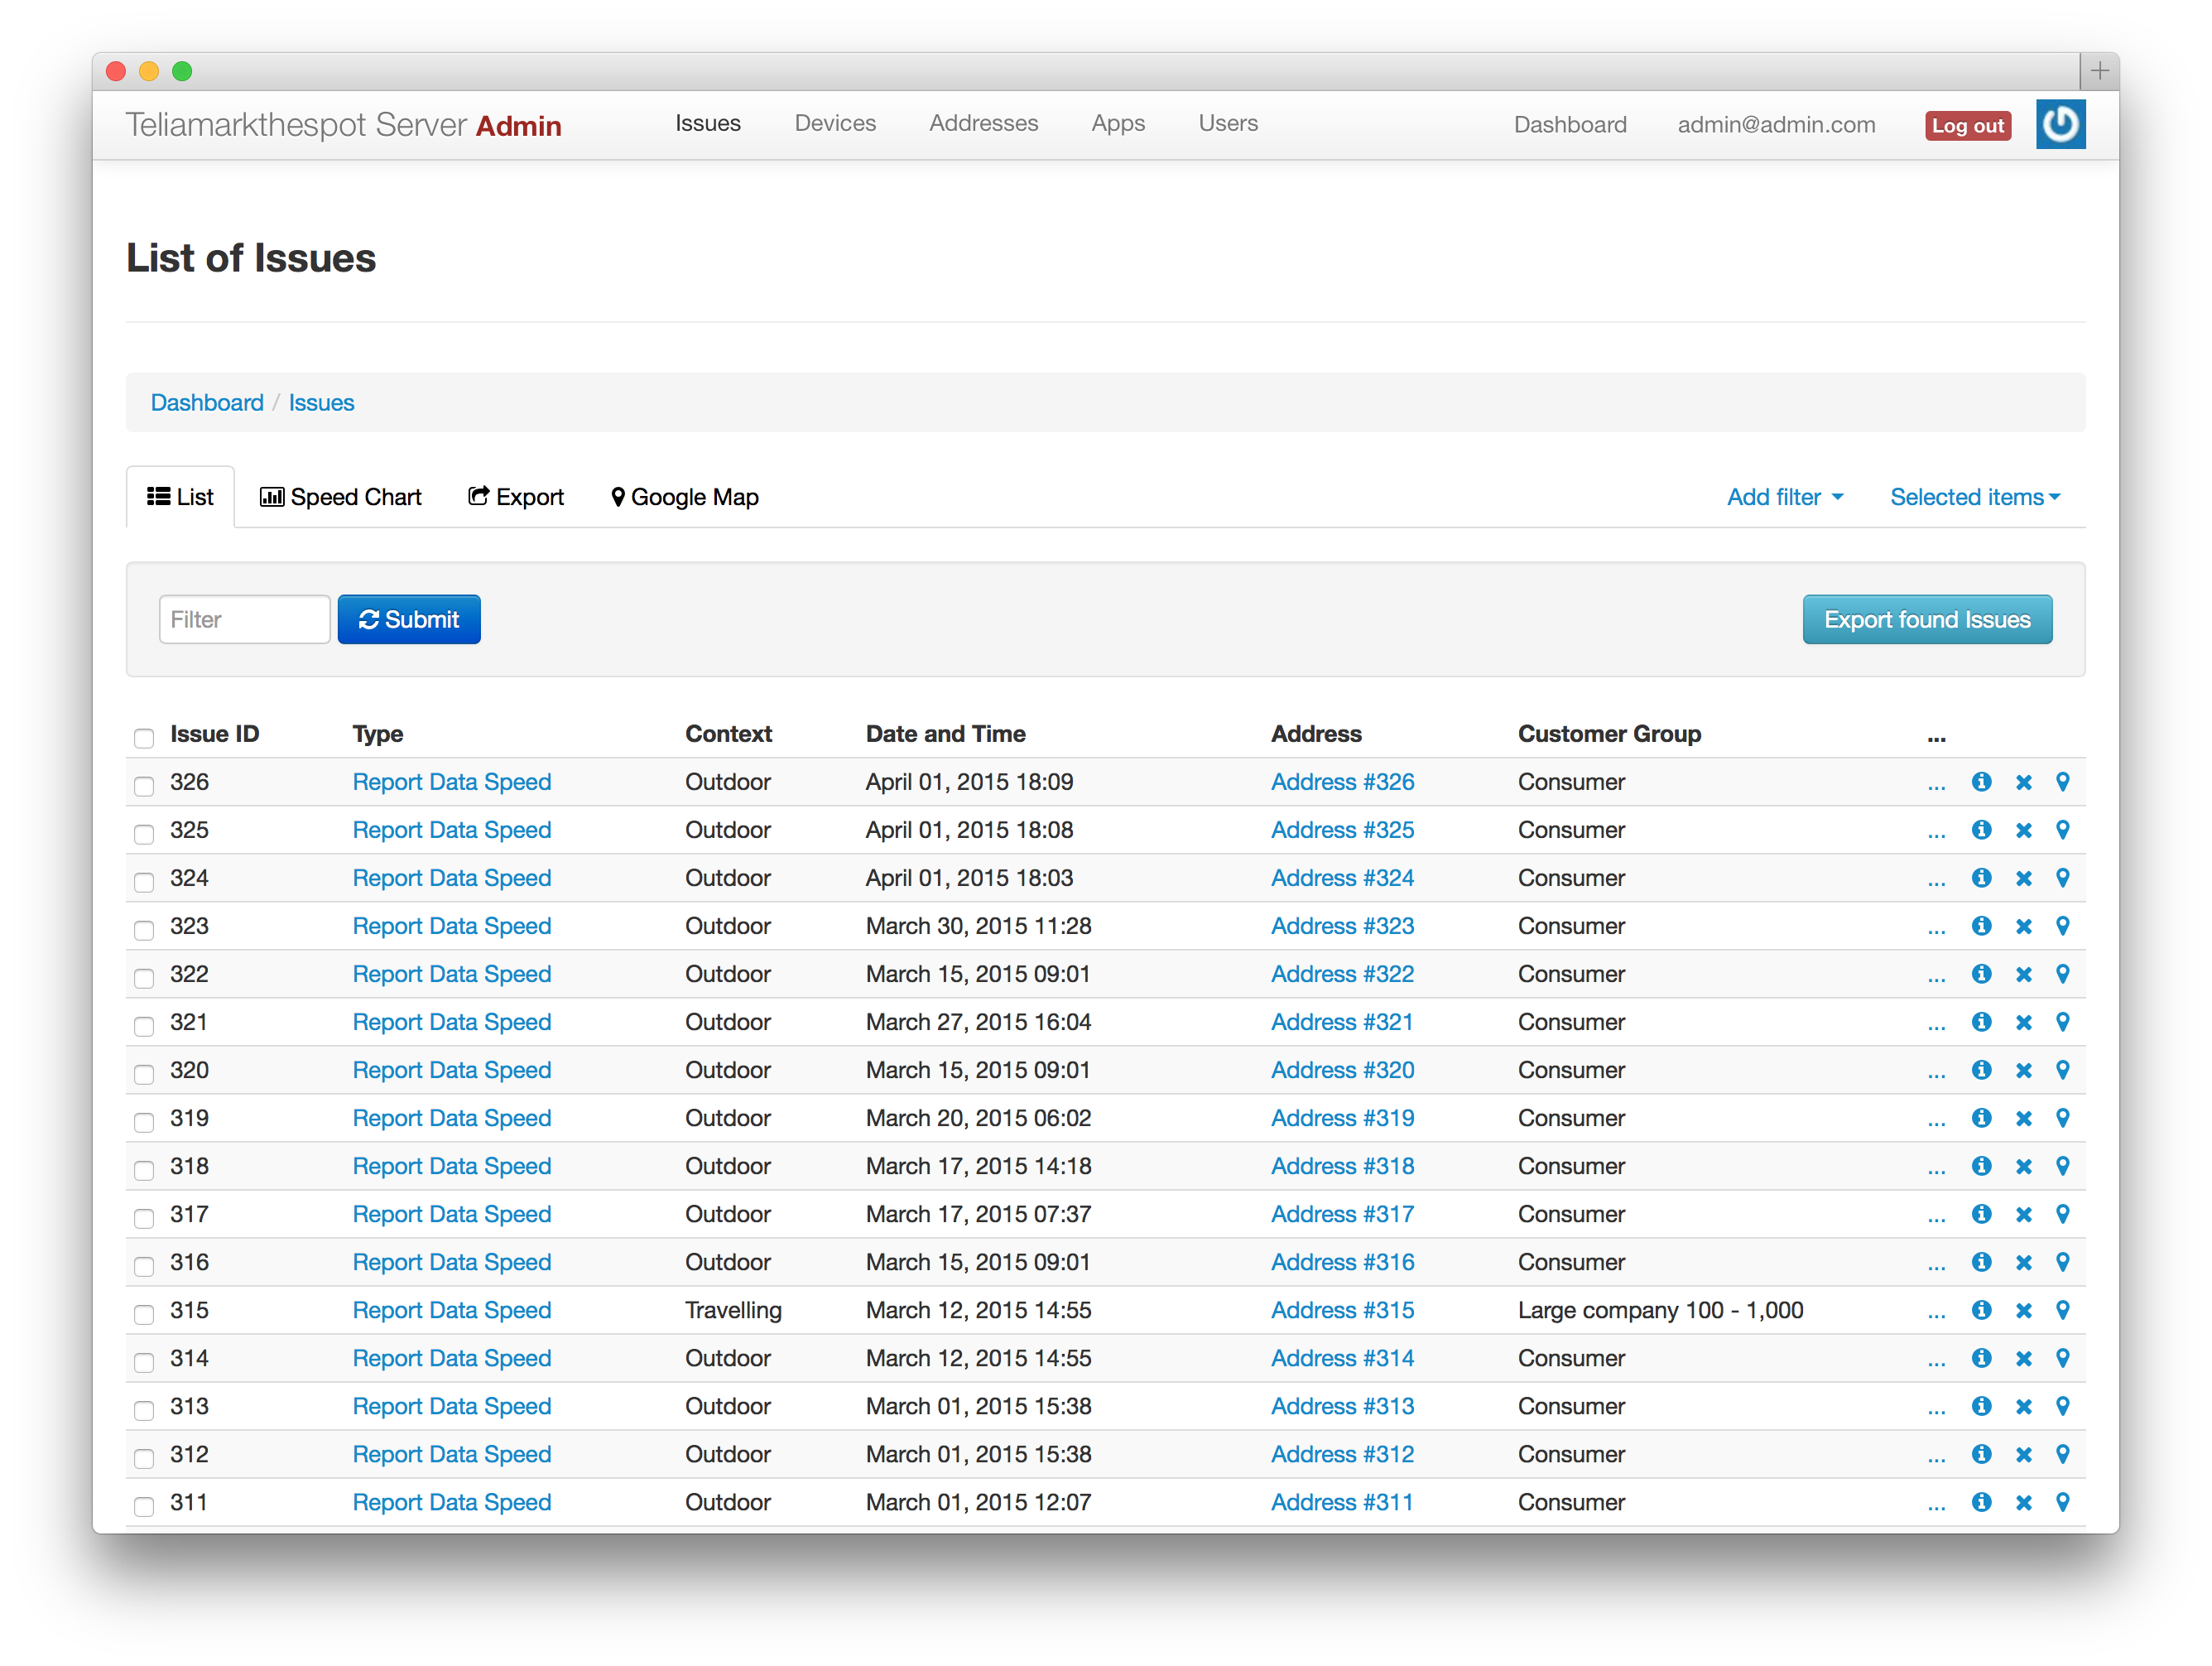Show issue 312 location via its pin icon
This screenshot has width=2212, height=1666.
tap(2062, 1454)
